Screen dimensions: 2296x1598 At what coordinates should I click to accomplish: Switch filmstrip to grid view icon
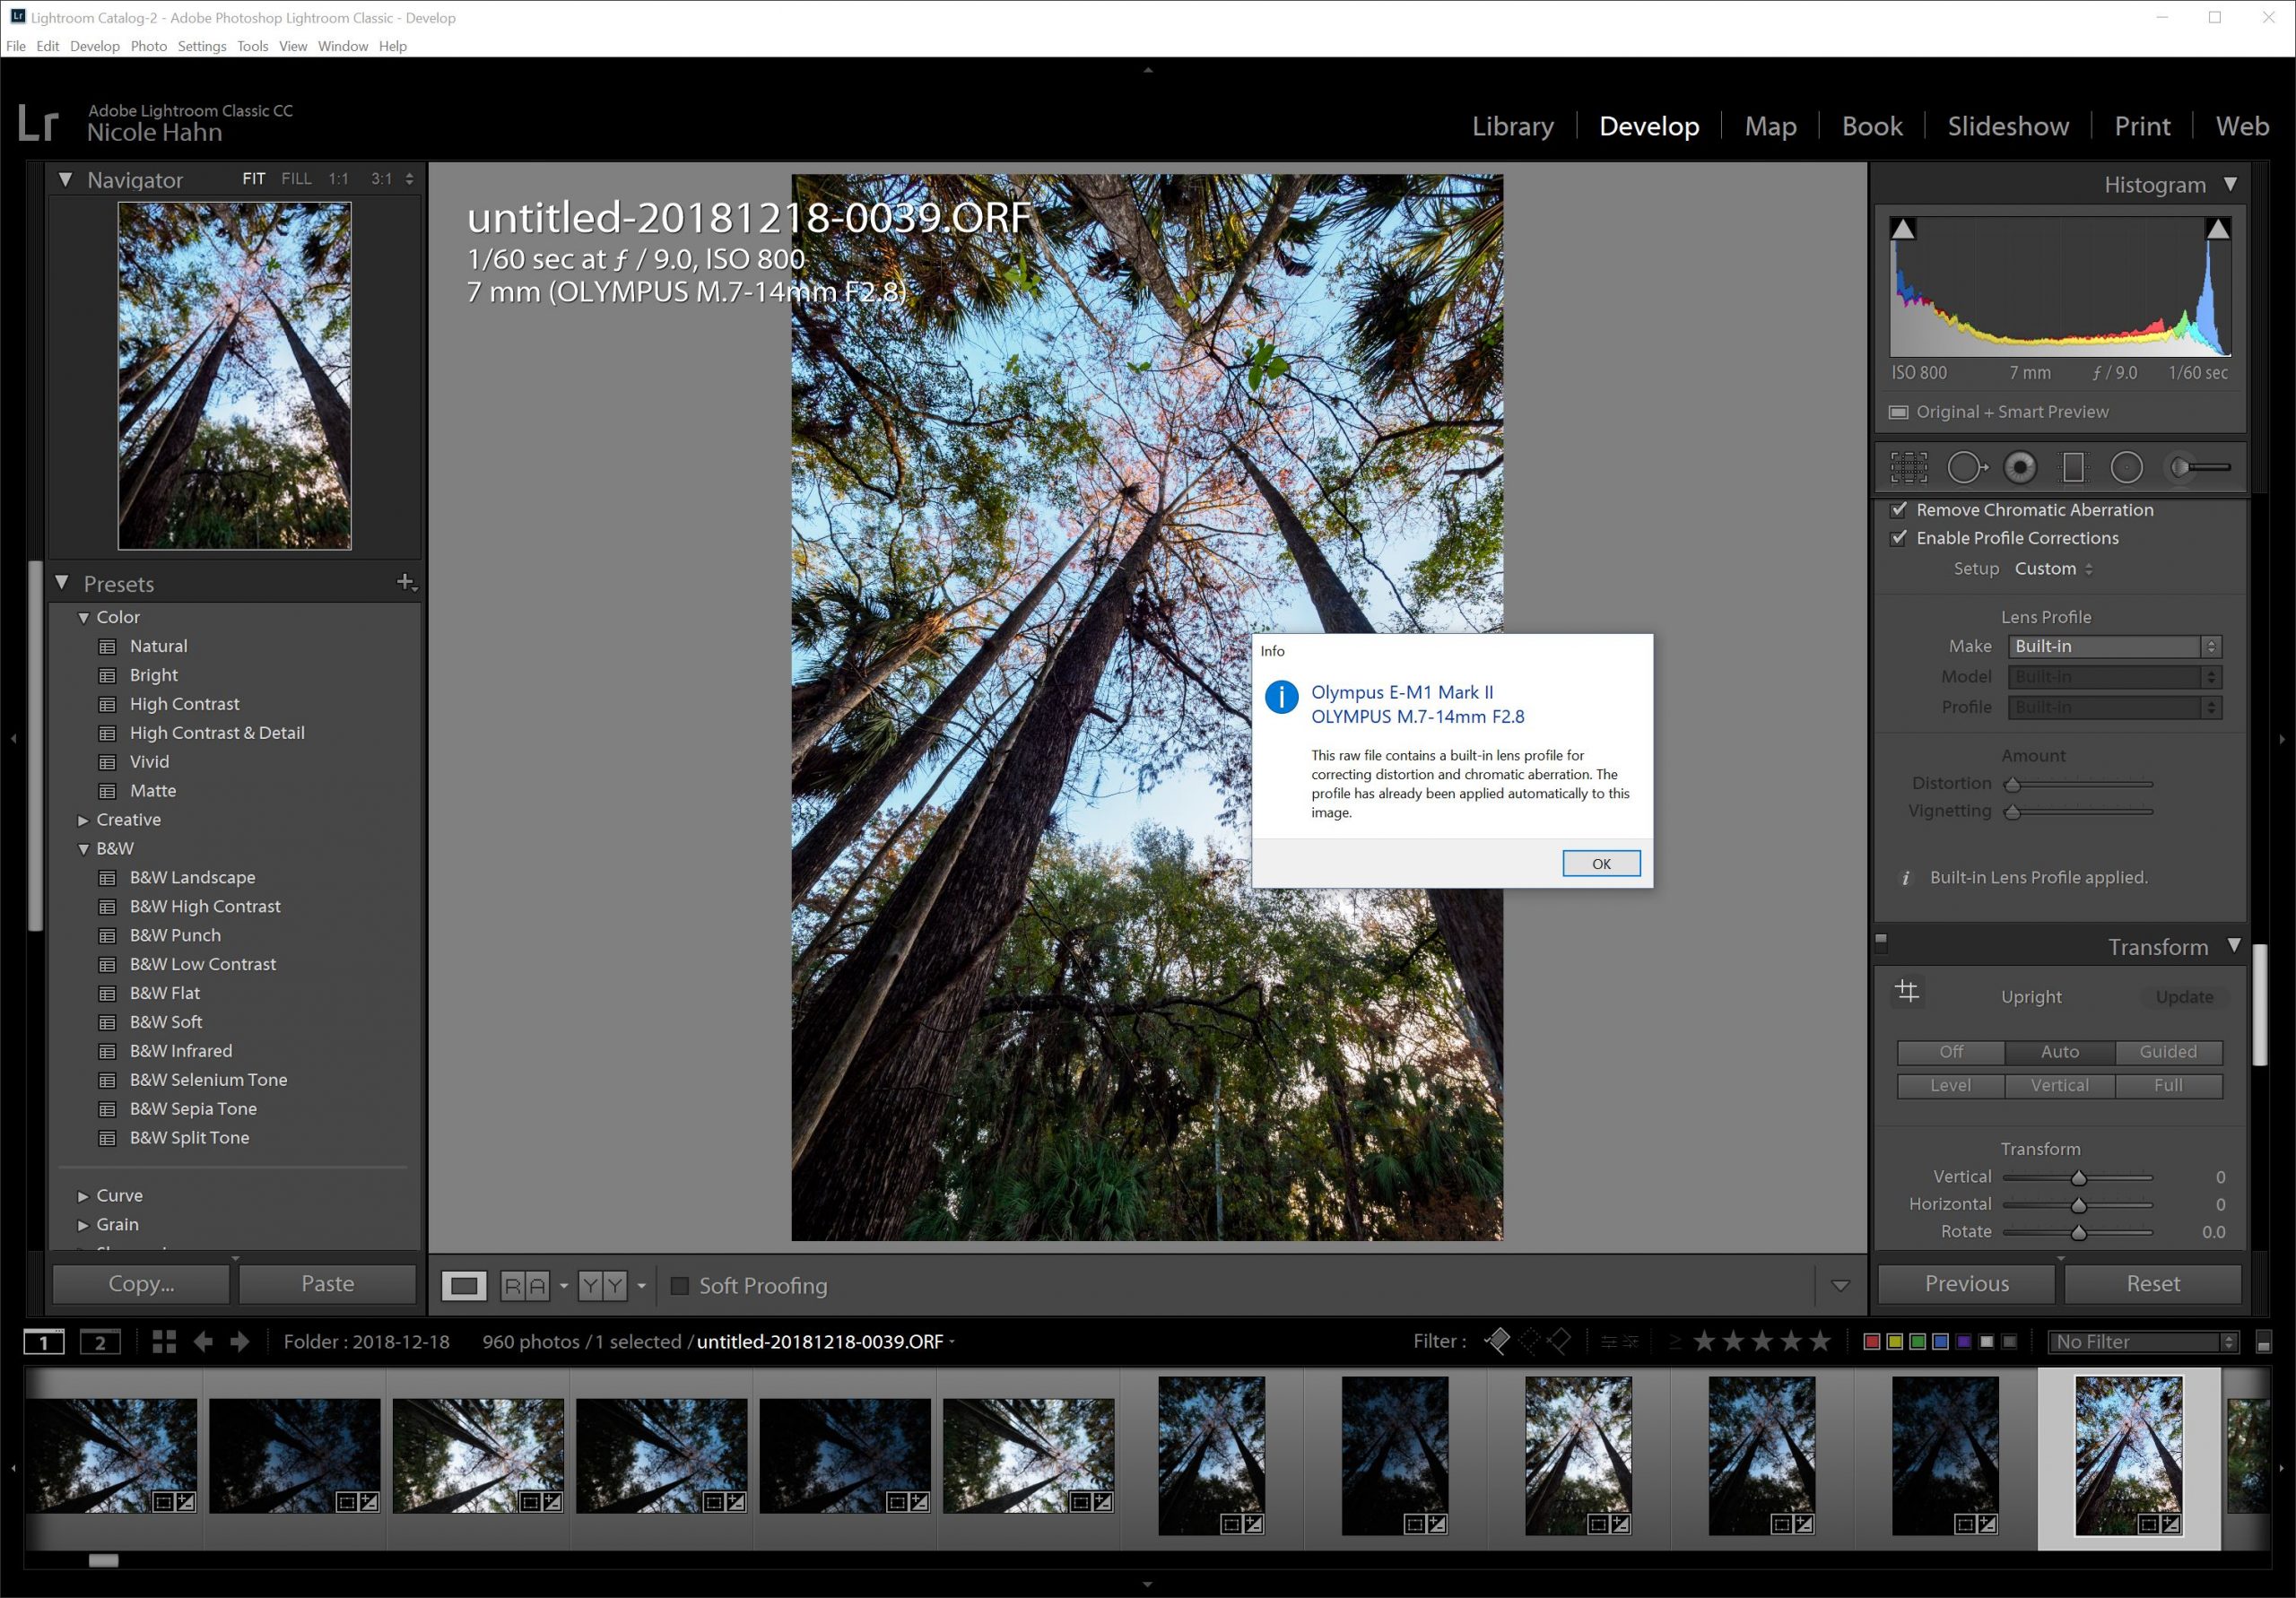pyautogui.click(x=164, y=1341)
